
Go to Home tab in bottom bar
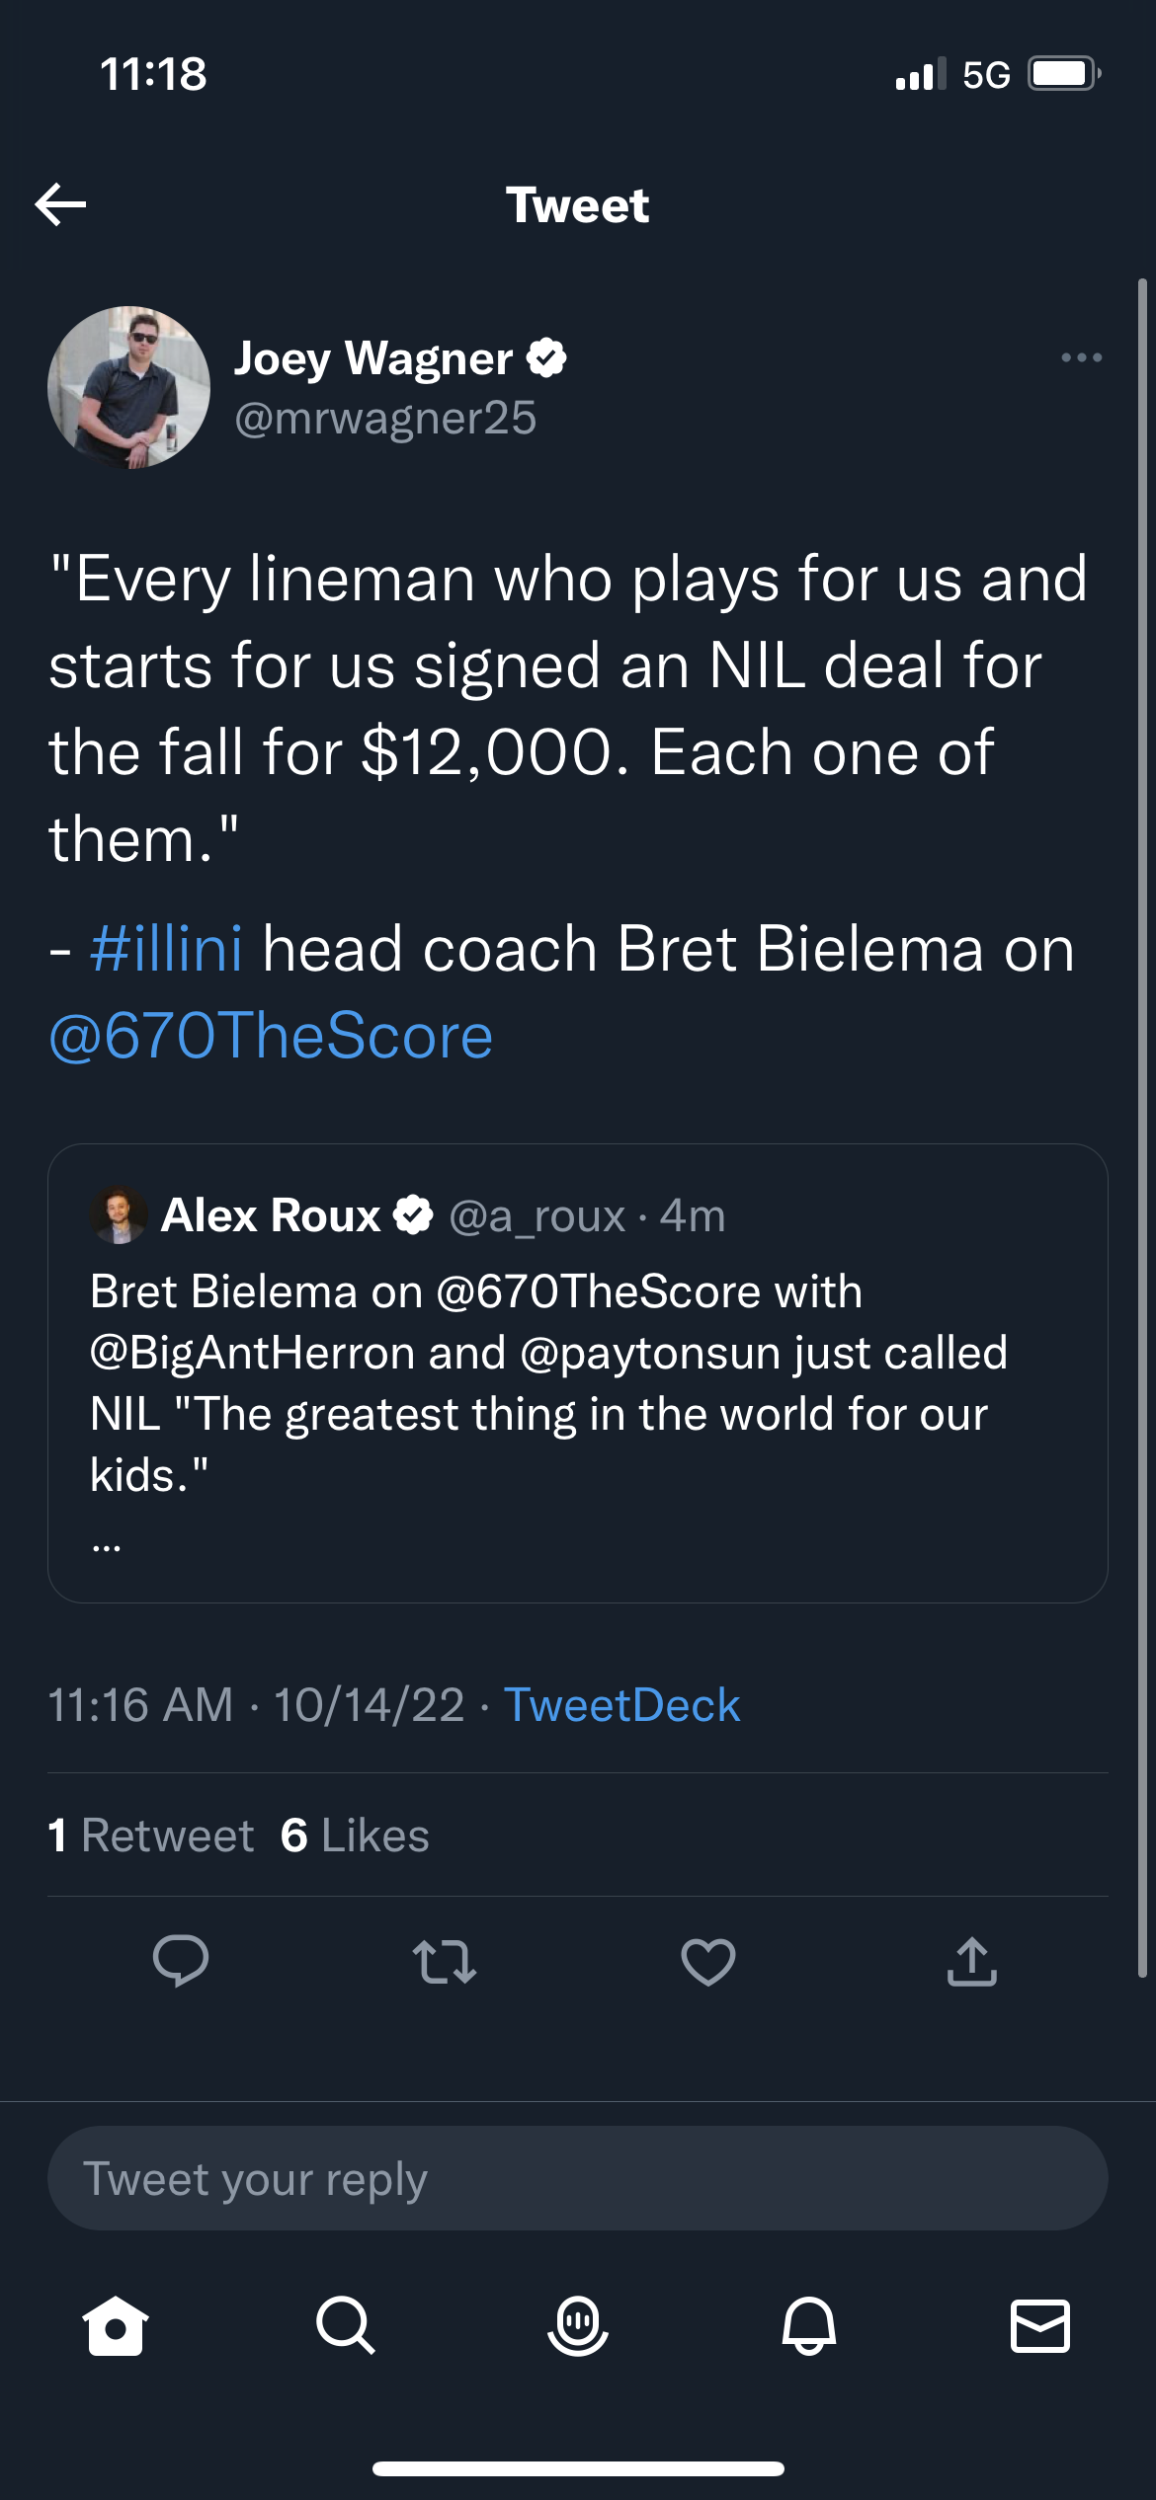(116, 2325)
